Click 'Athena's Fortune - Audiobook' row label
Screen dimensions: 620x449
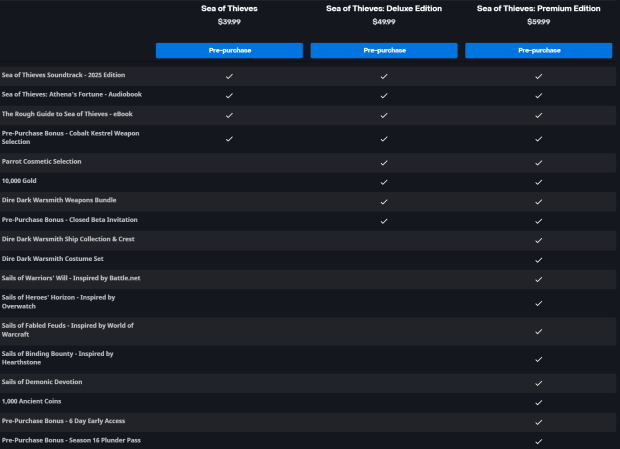point(72,94)
